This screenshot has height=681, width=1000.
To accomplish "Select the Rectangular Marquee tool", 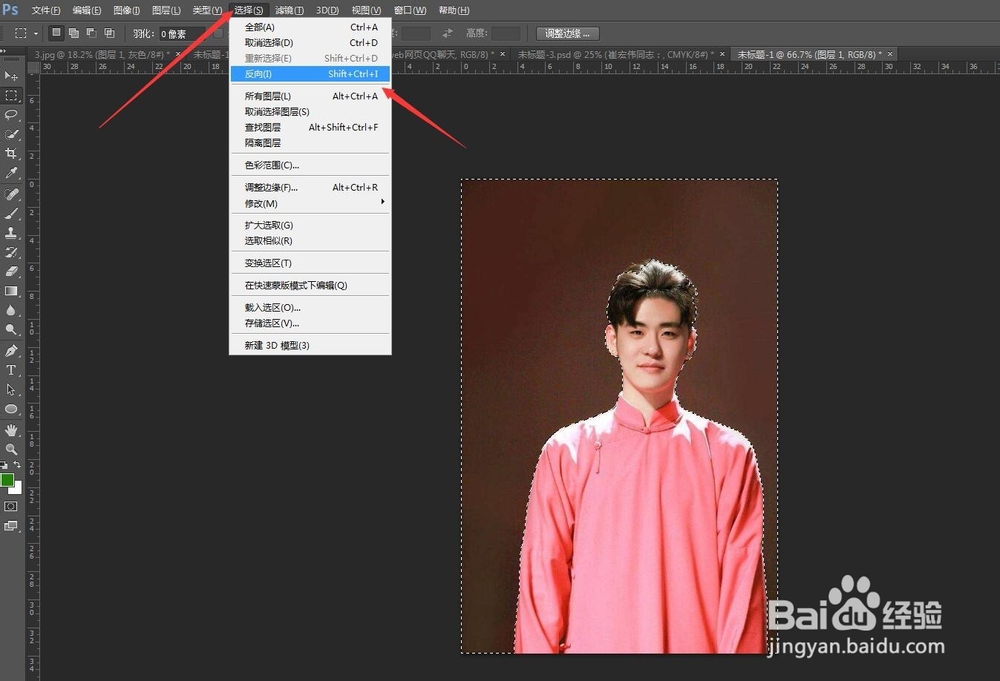I will (11, 96).
